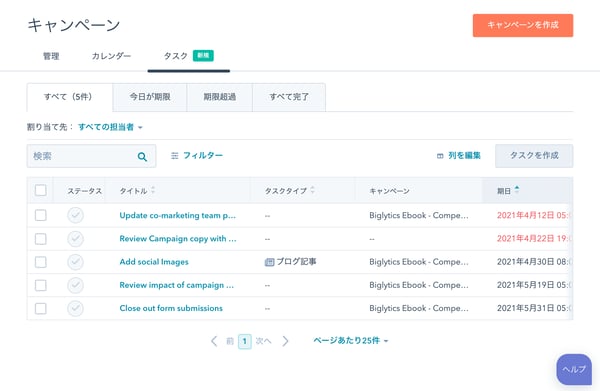Select the 今日が期限 filter tab
This screenshot has height=391, width=600.
tap(150, 97)
